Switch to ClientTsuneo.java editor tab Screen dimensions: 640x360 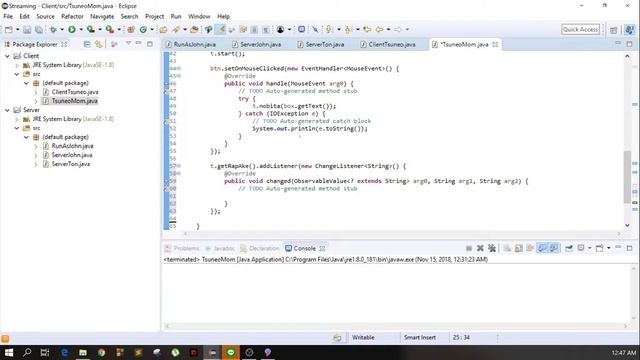pyautogui.click(x=389, y=44)
